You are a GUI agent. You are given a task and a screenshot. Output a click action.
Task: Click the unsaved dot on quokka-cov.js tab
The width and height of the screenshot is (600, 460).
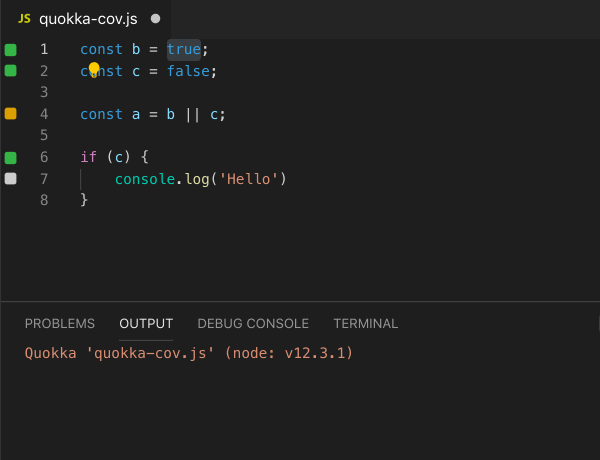pos(155,19)
